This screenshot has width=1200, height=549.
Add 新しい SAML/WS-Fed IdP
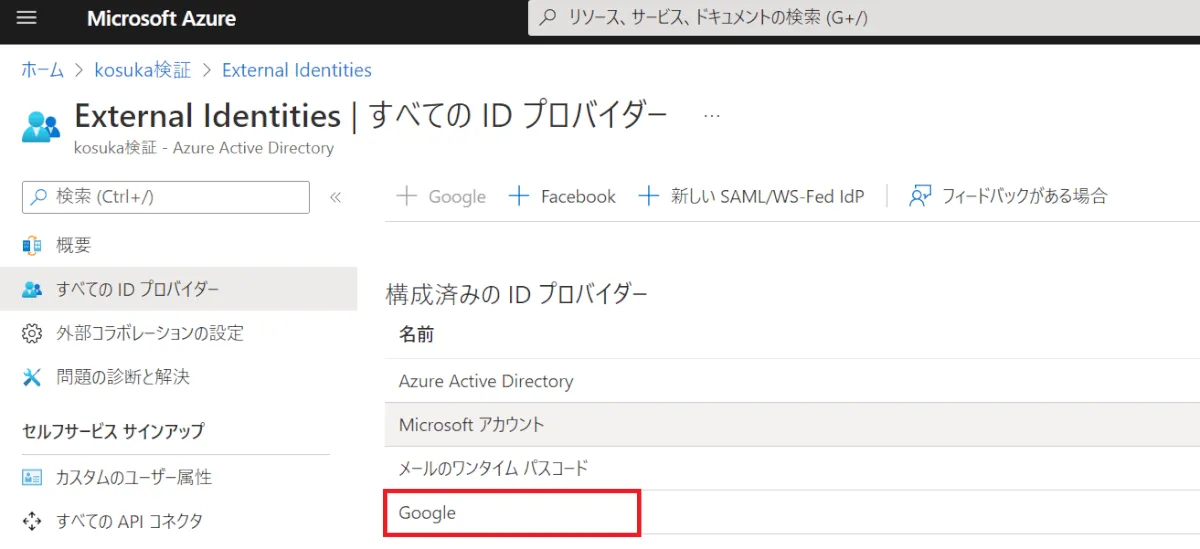click(x=752, y=197)
